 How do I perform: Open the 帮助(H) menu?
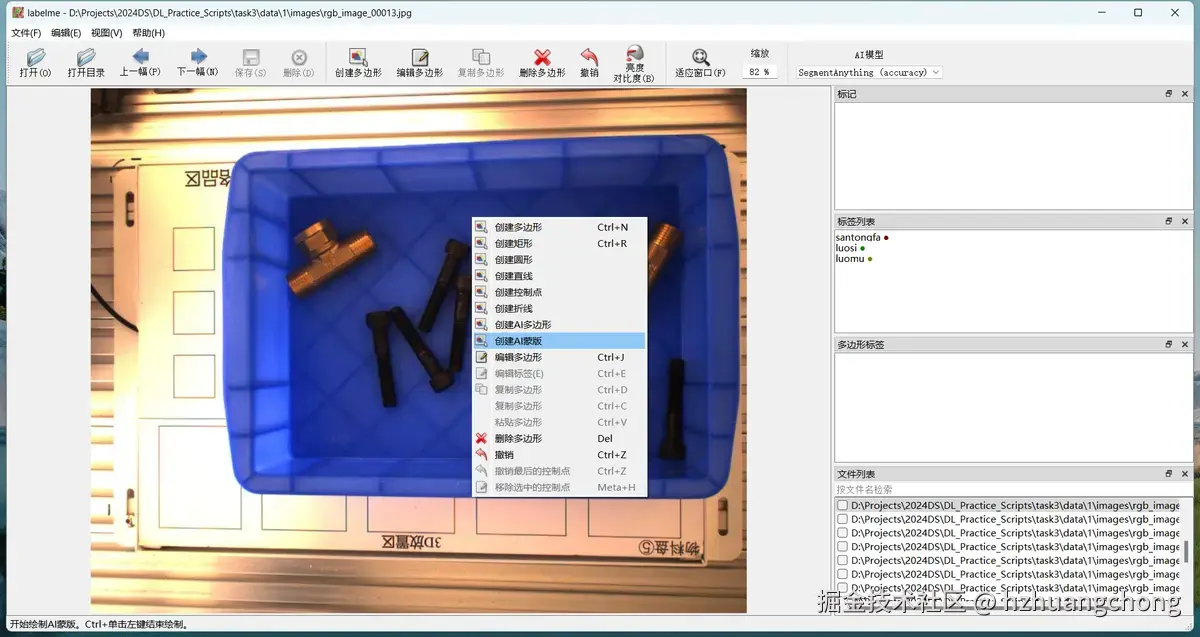click(x=149, y=33)
